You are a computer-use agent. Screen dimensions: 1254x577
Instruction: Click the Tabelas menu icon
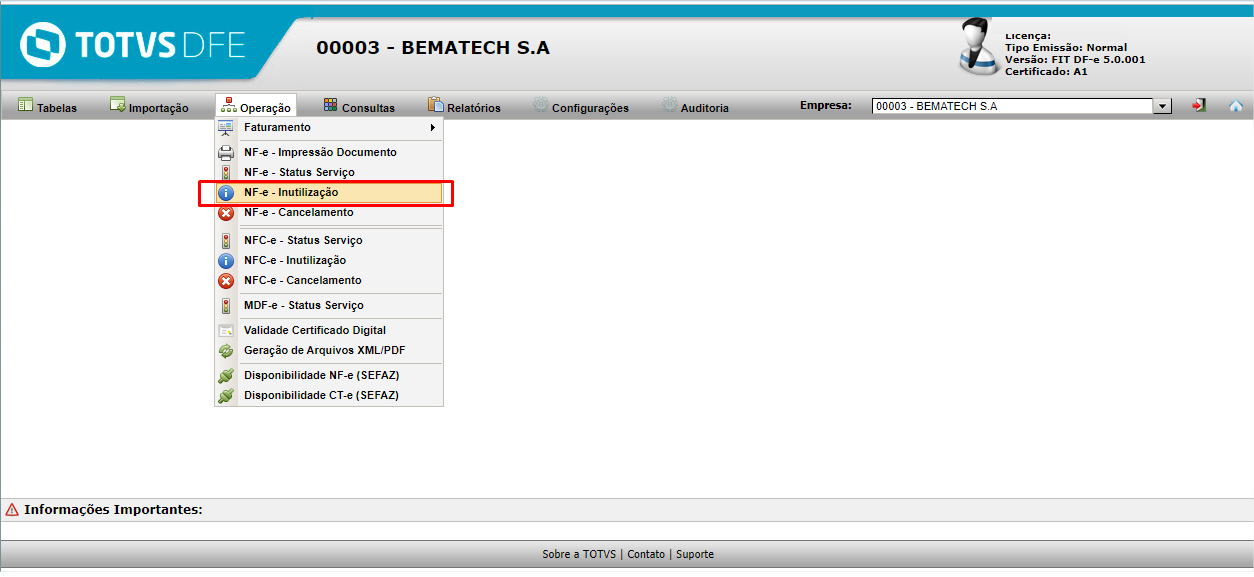pyautogui.click(x=26, y=105)
